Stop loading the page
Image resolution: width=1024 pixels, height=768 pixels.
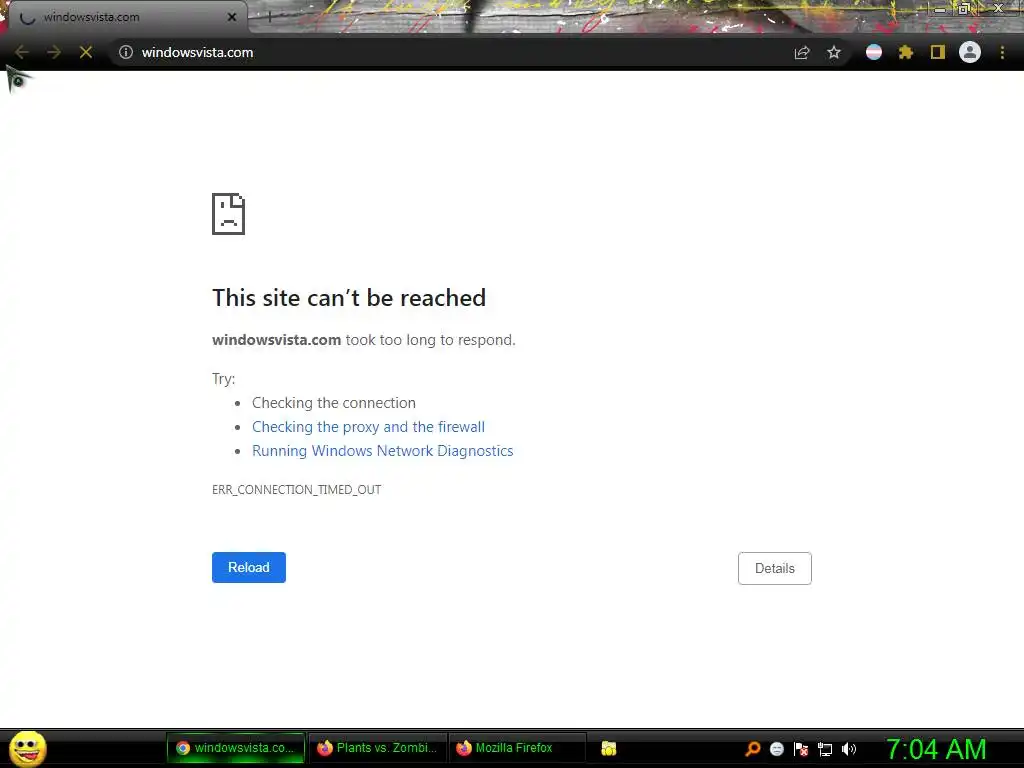86,52
